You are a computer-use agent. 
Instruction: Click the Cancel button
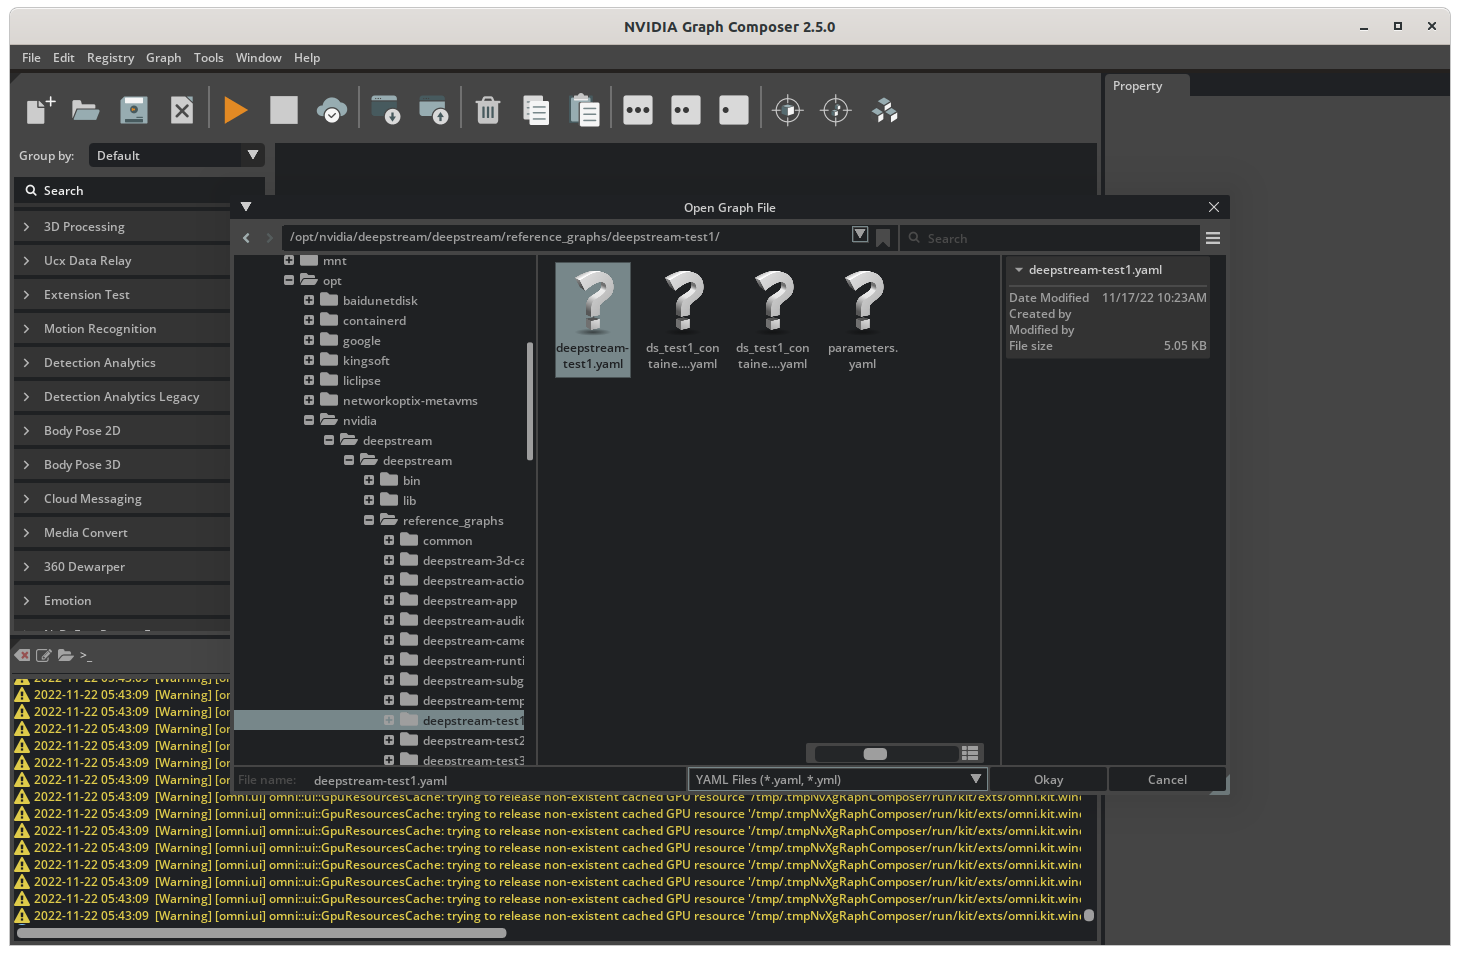1167,780
